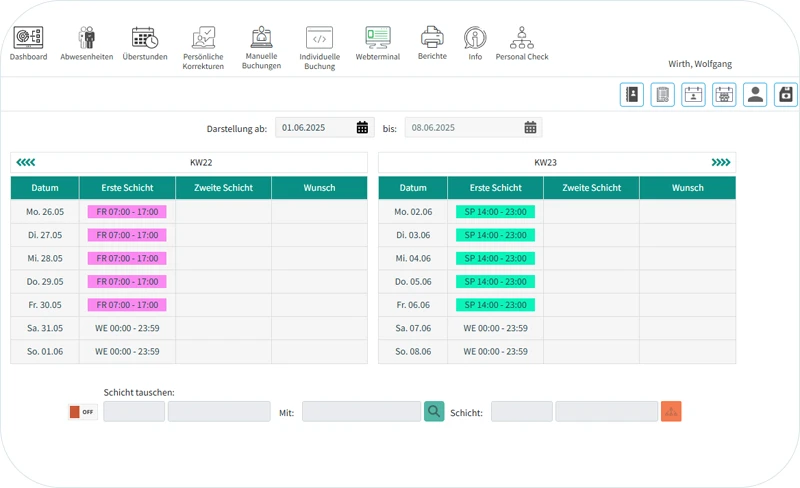Click the 'Mit:' input field
This screenshot has width=800, height=488.
(361, 412)
